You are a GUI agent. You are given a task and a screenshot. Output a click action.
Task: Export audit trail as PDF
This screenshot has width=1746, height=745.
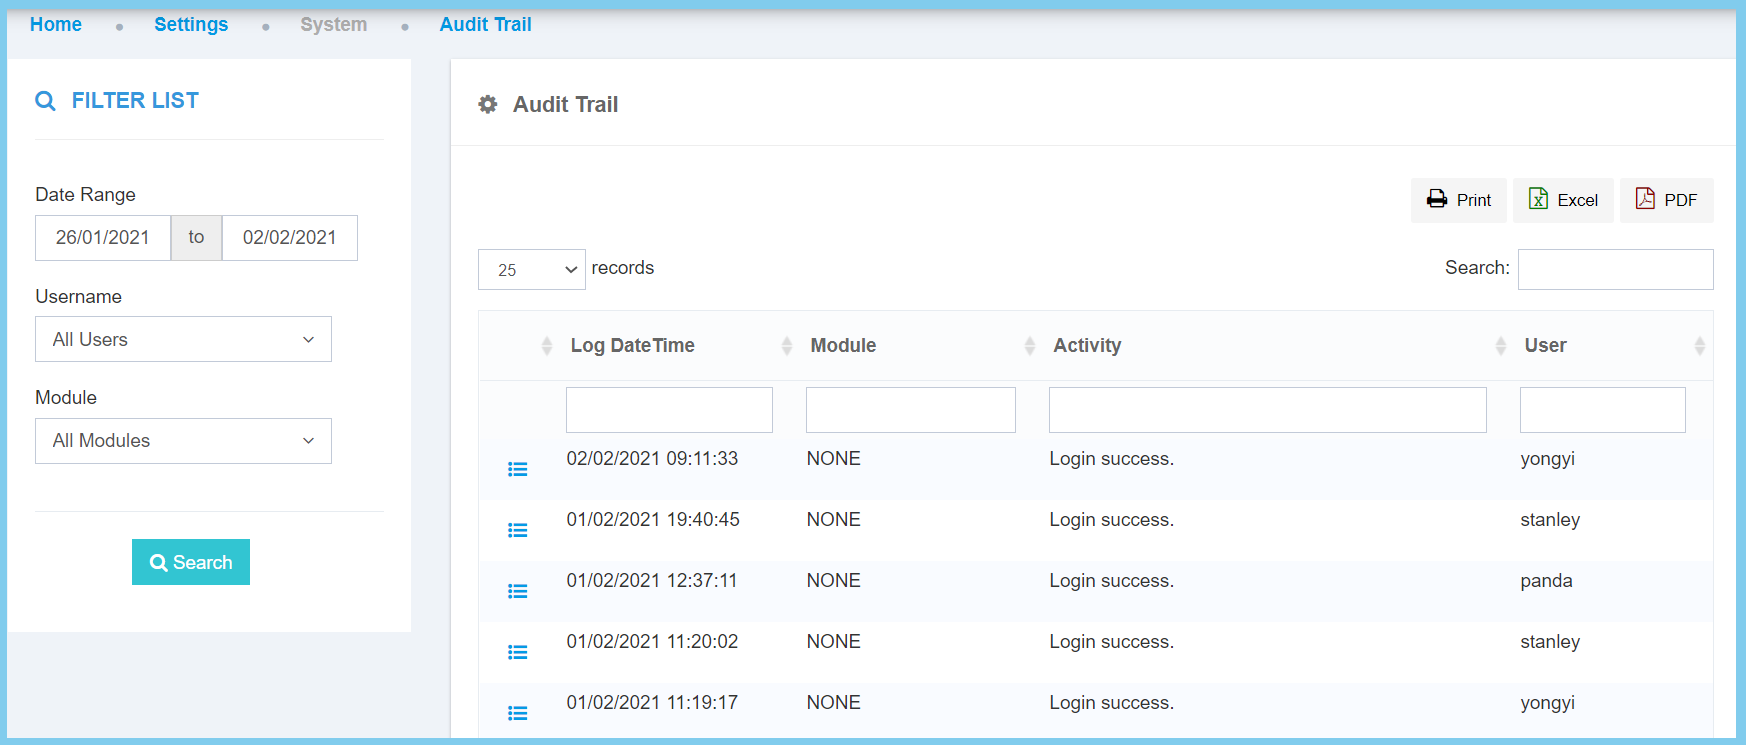(x=1666, y=200)
